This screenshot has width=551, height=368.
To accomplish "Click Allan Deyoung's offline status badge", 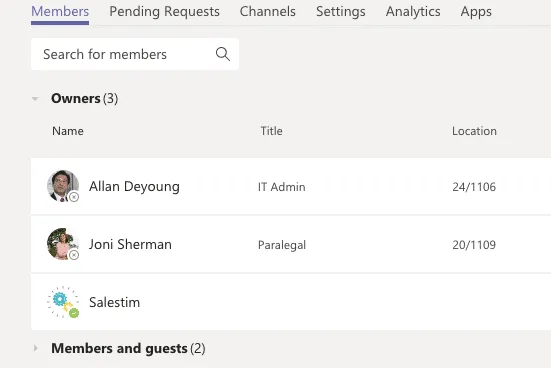I will tap(74, 197).
